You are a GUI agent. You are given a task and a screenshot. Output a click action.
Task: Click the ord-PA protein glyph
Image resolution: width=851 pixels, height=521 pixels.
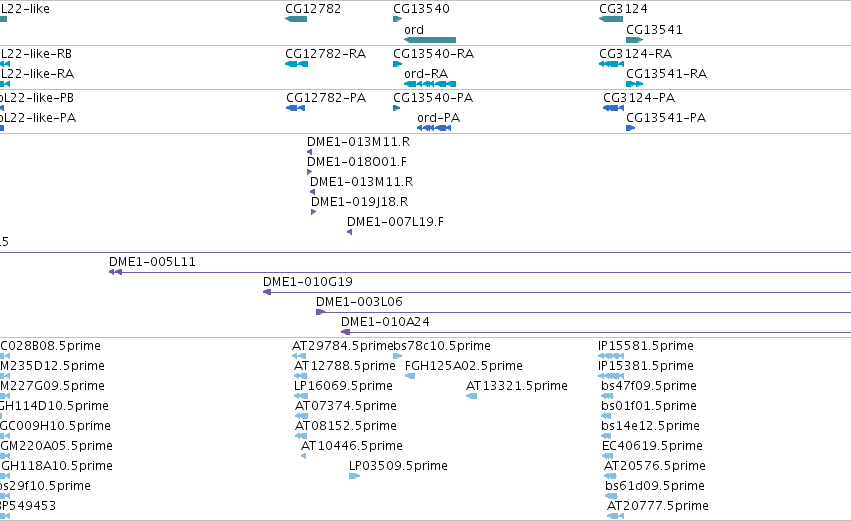click(434, 128)
